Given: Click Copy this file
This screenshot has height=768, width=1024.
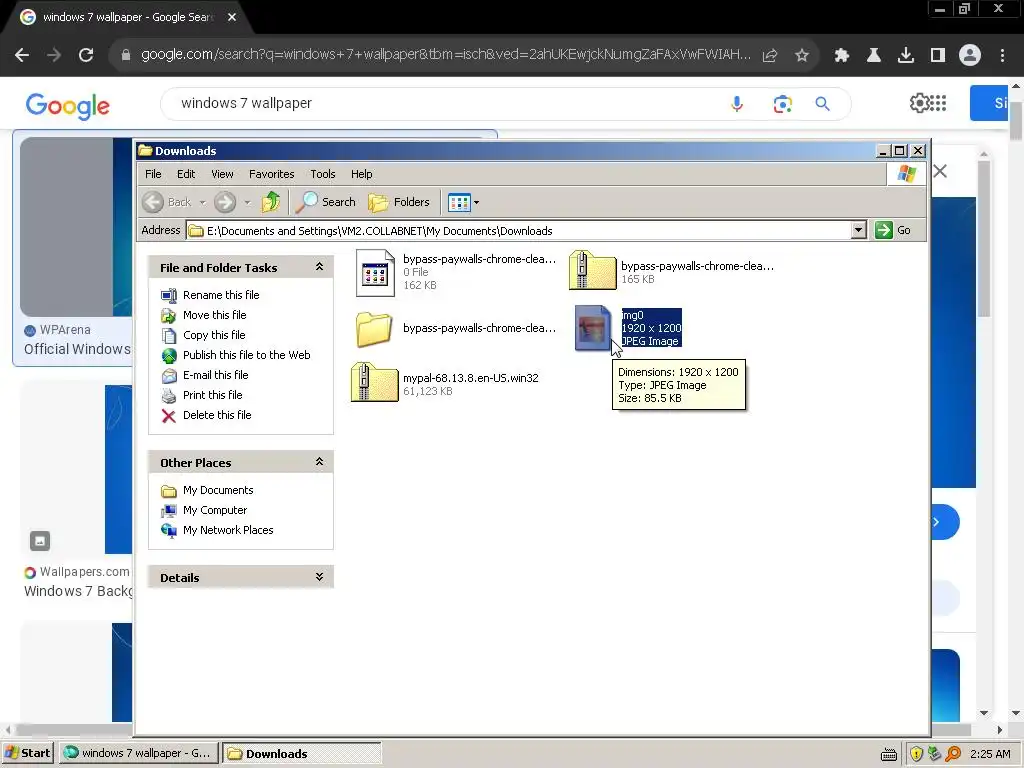Looking at the screenshot, I should pos(214,335).
